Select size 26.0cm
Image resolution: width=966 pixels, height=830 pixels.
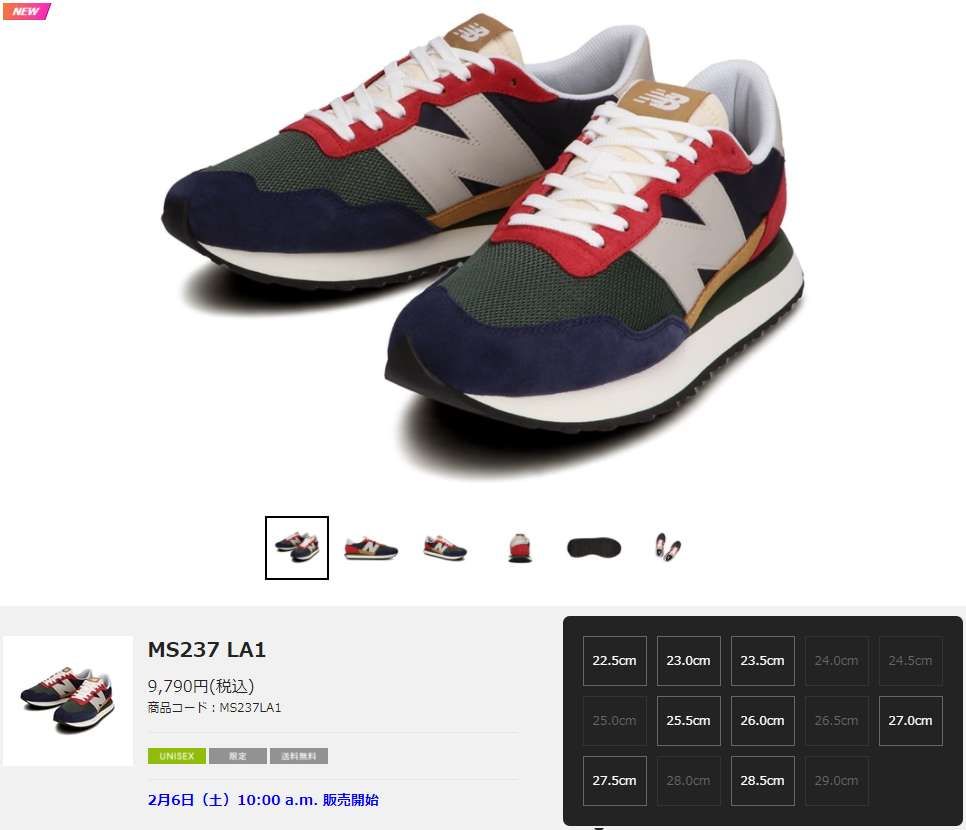pyautogui.click(x=762, y=720)
